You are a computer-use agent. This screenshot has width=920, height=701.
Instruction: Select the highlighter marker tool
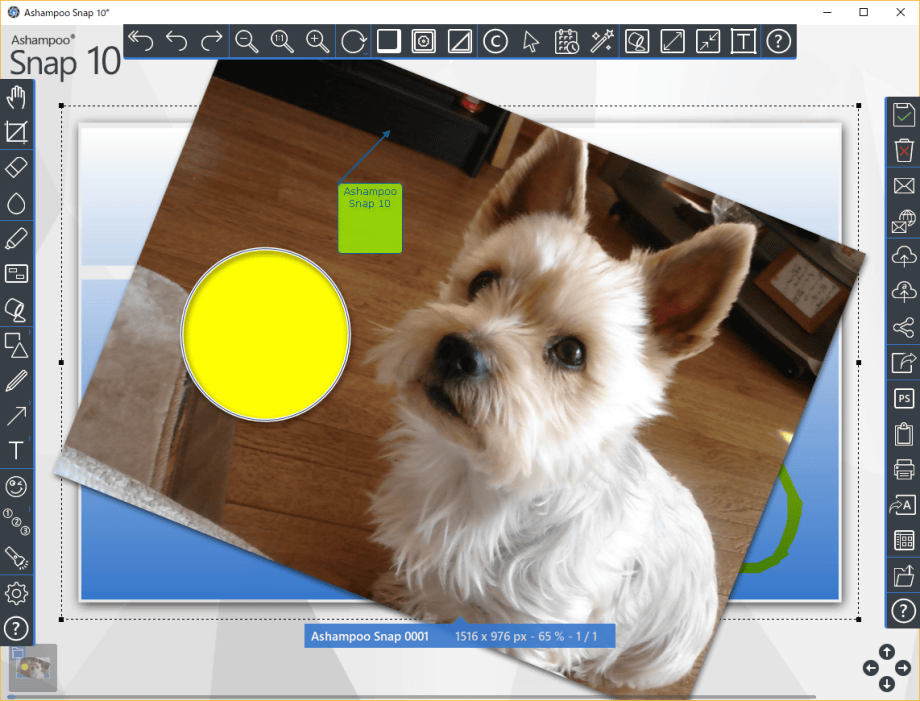pyautogui.click(x=16, y=239)
